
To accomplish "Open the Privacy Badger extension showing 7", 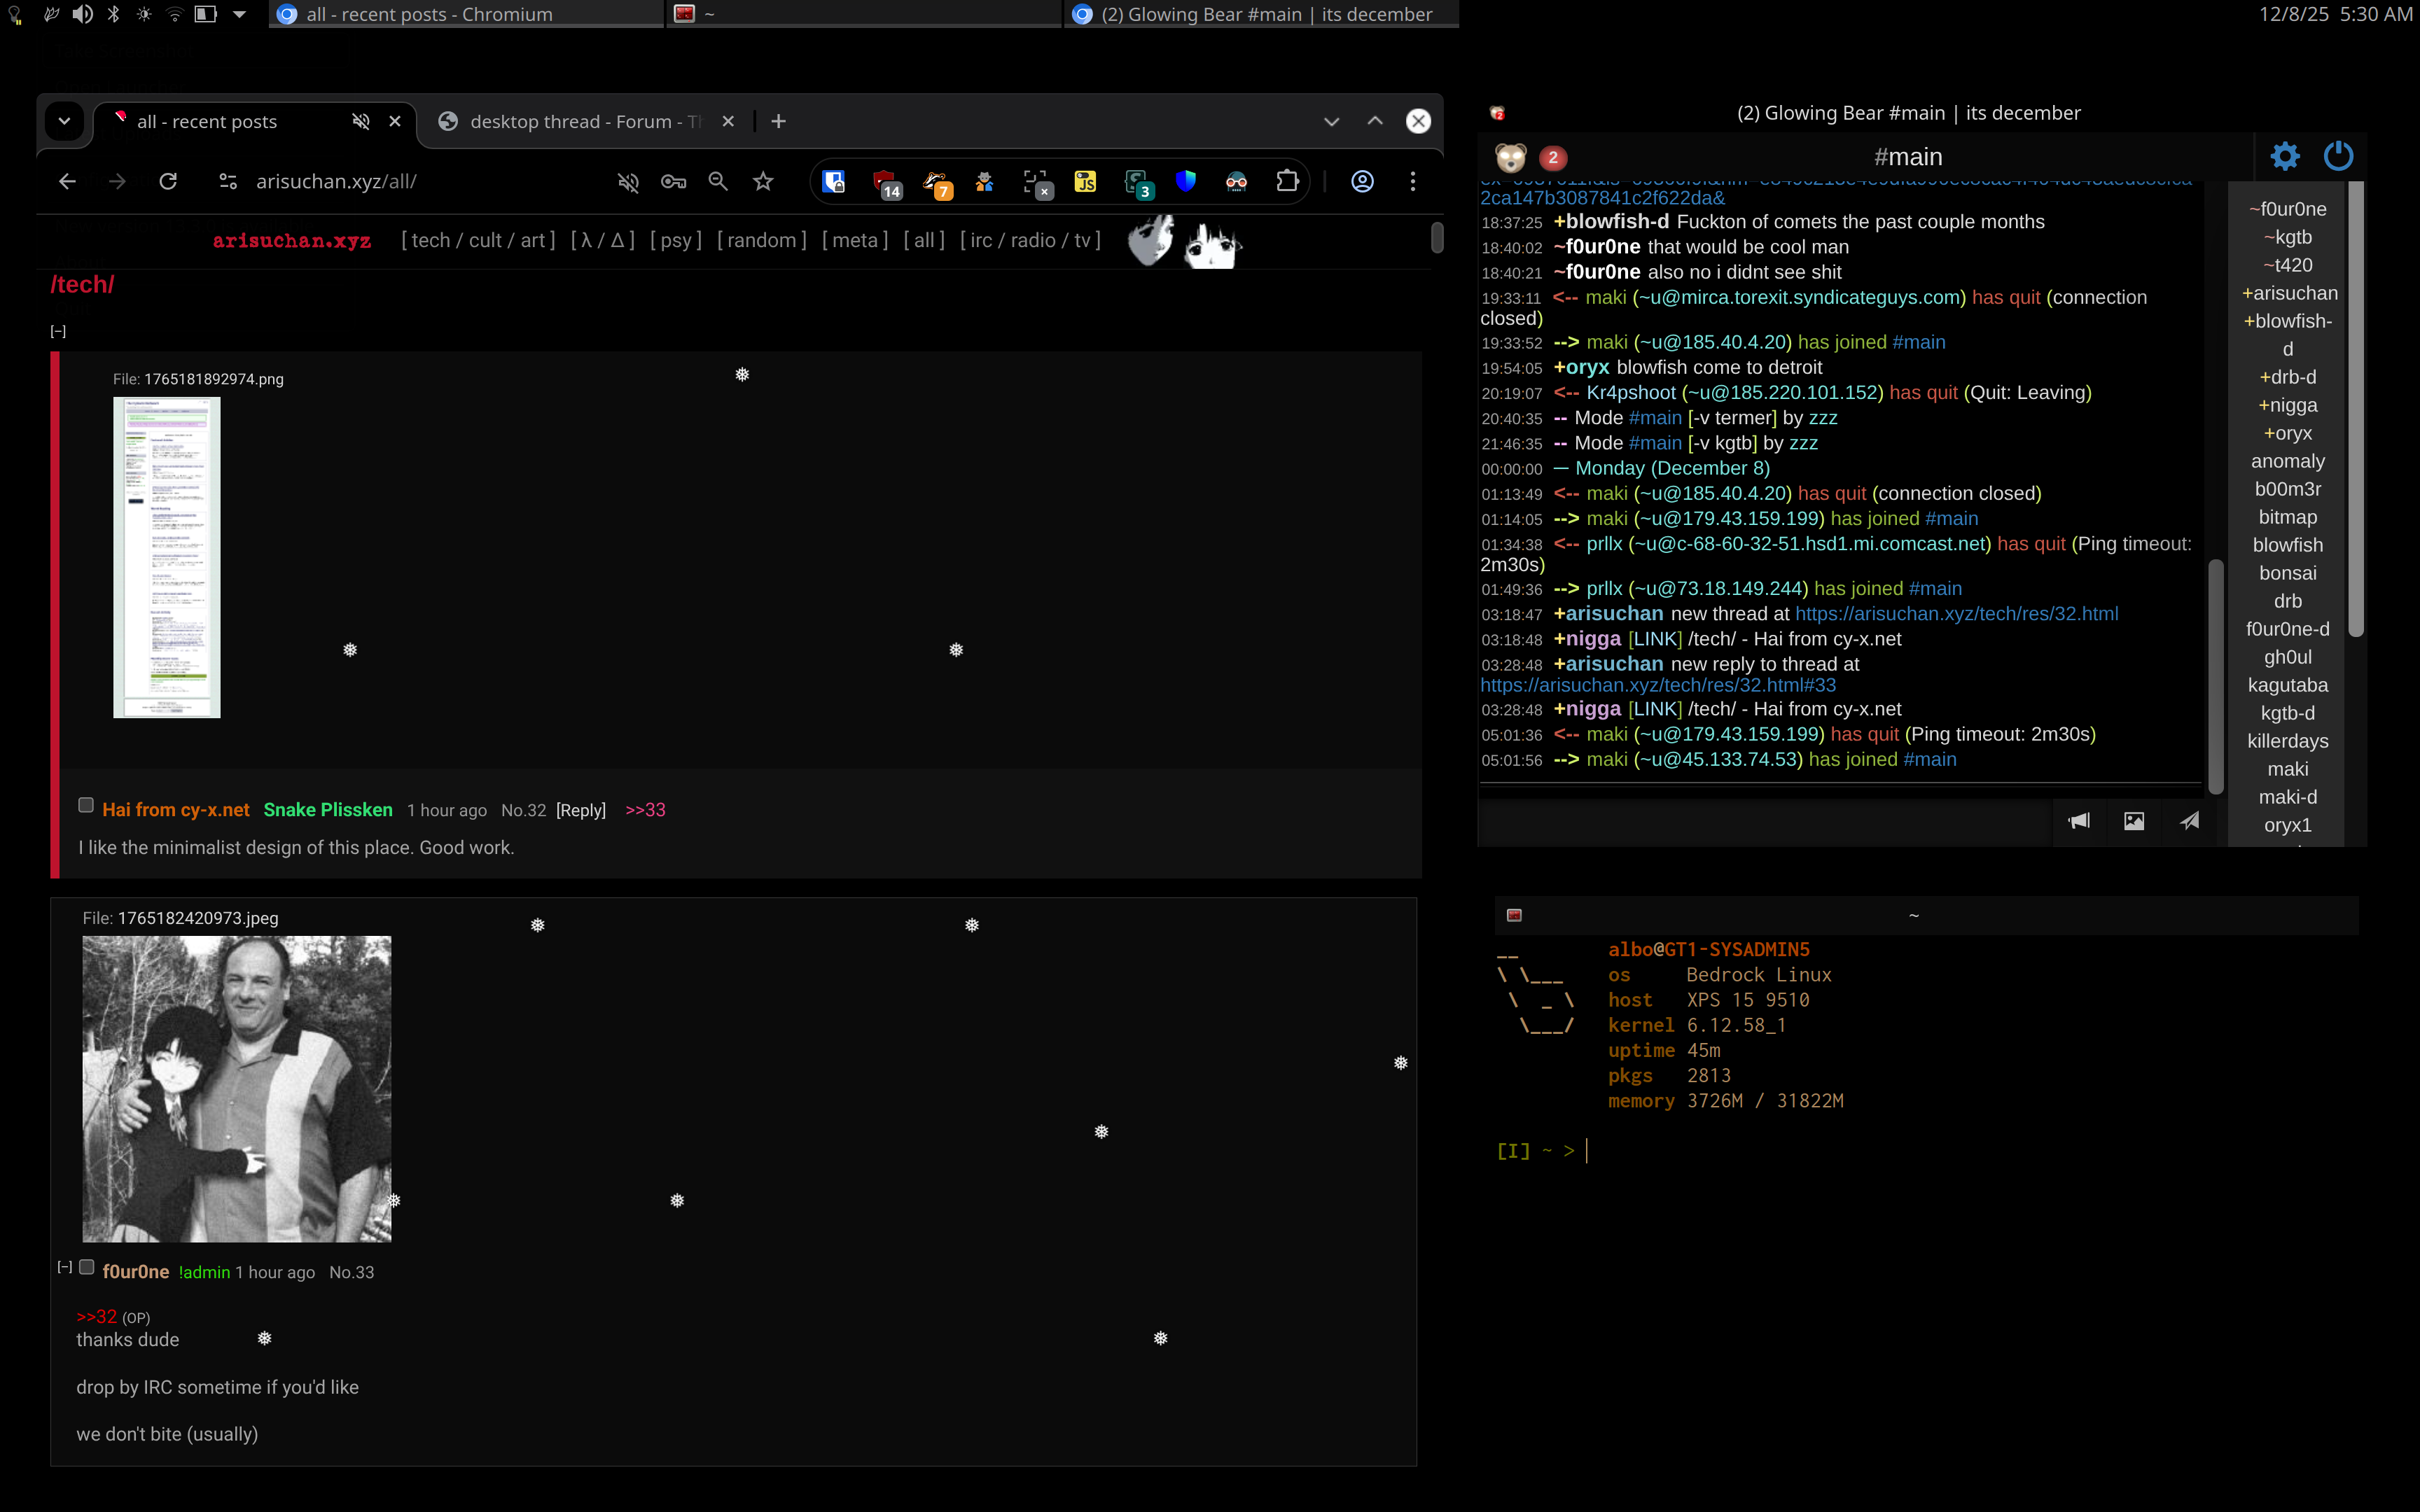I will (937, 183).
